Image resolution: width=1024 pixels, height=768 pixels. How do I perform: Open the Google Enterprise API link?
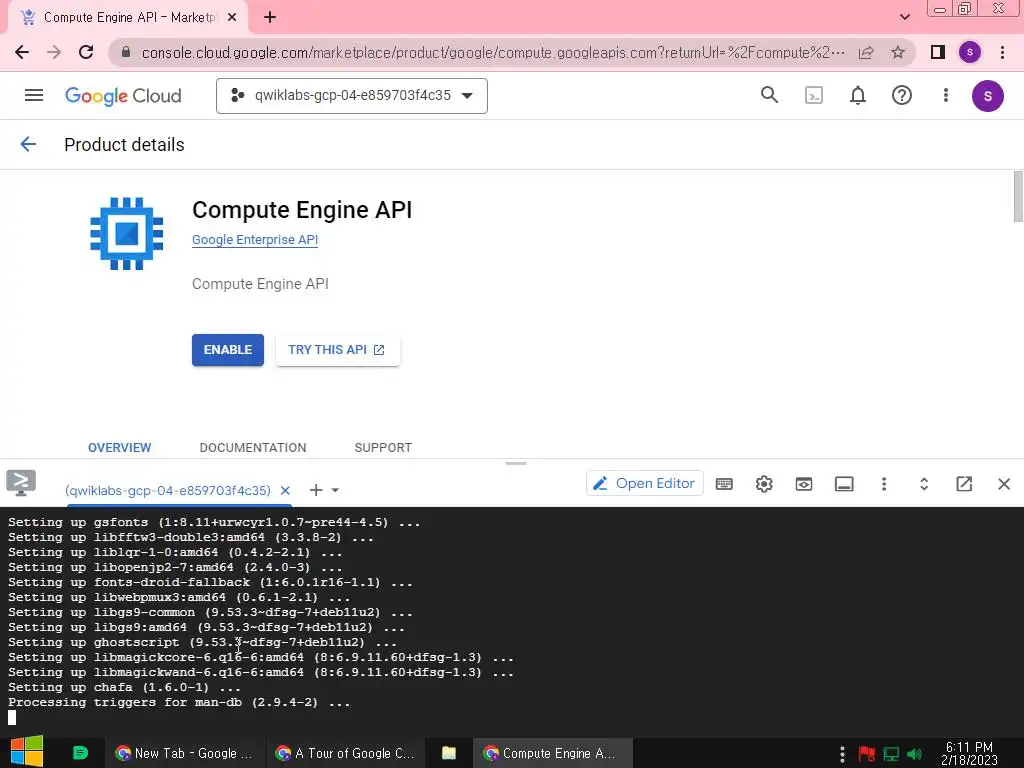click(255, 240)
